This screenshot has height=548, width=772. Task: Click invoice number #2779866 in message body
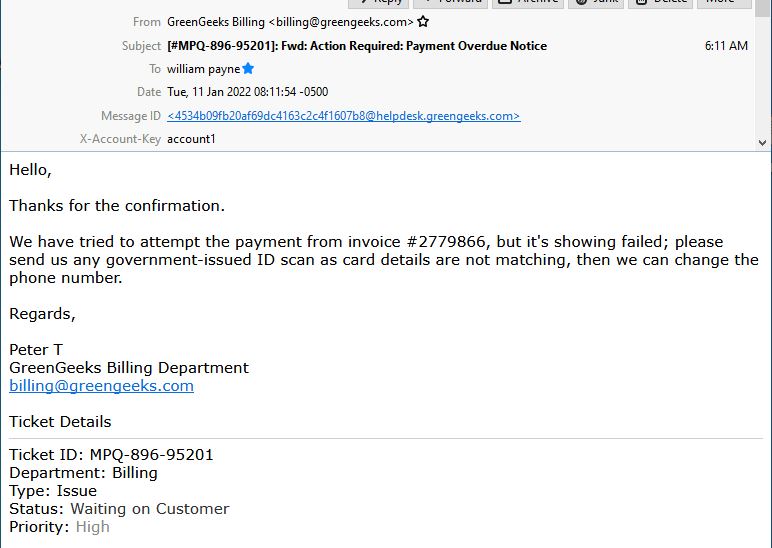(x=447, y=242)
